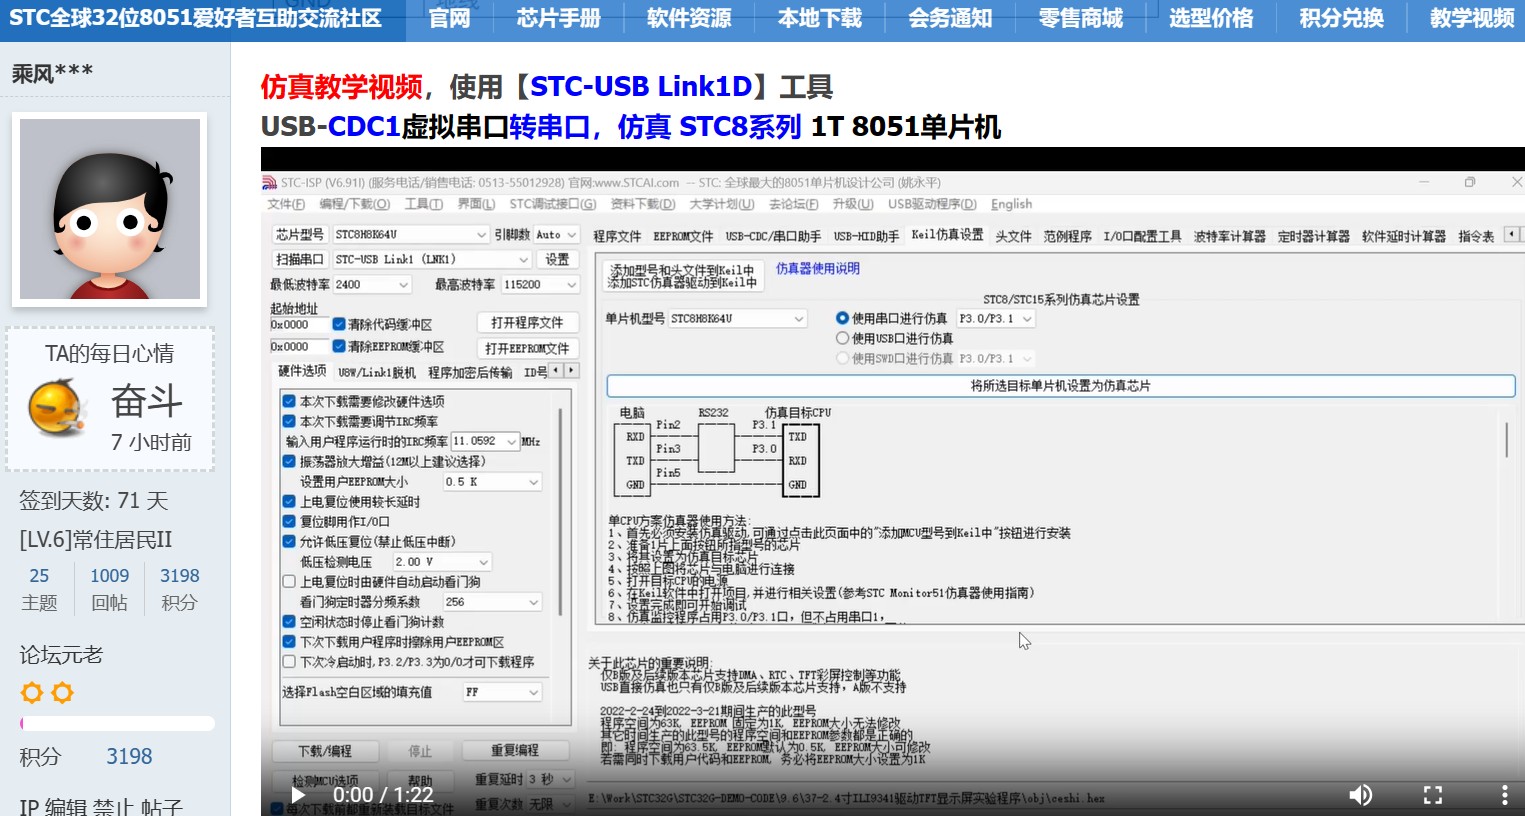Open the 单片机型号 dropdown in Keil settings
Image resolution: width=1525 pixels, height=816 pixels.
coord(738,318)
